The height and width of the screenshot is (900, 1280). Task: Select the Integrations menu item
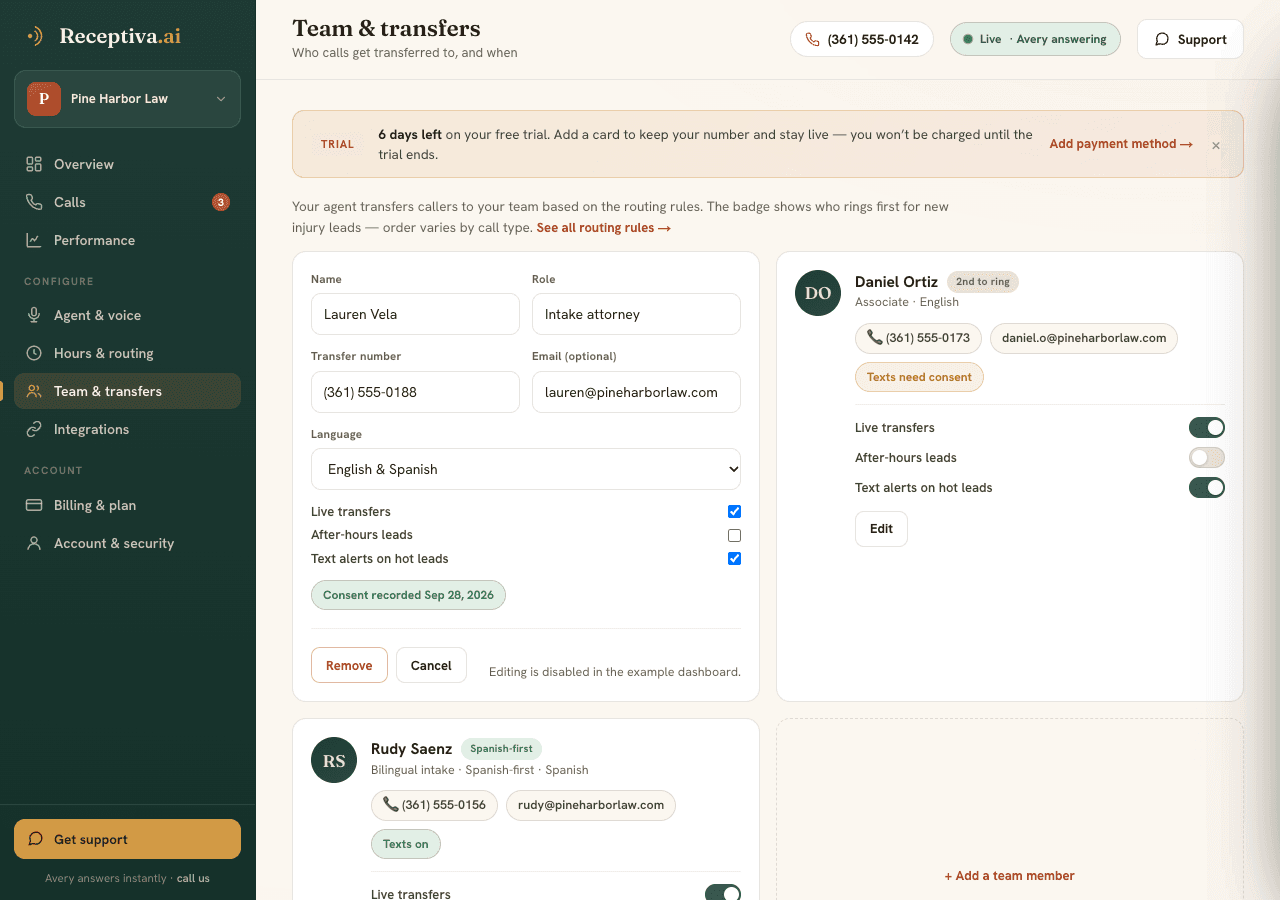(127, 429)
